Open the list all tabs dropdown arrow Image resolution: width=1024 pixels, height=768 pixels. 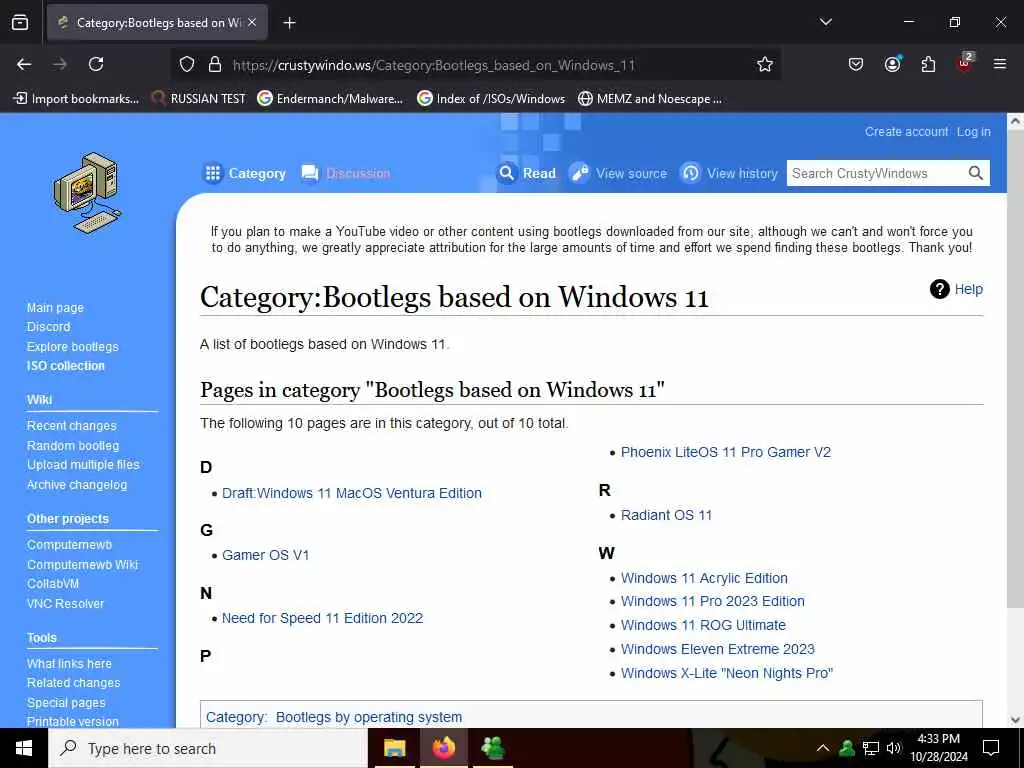tap(825, 22)
